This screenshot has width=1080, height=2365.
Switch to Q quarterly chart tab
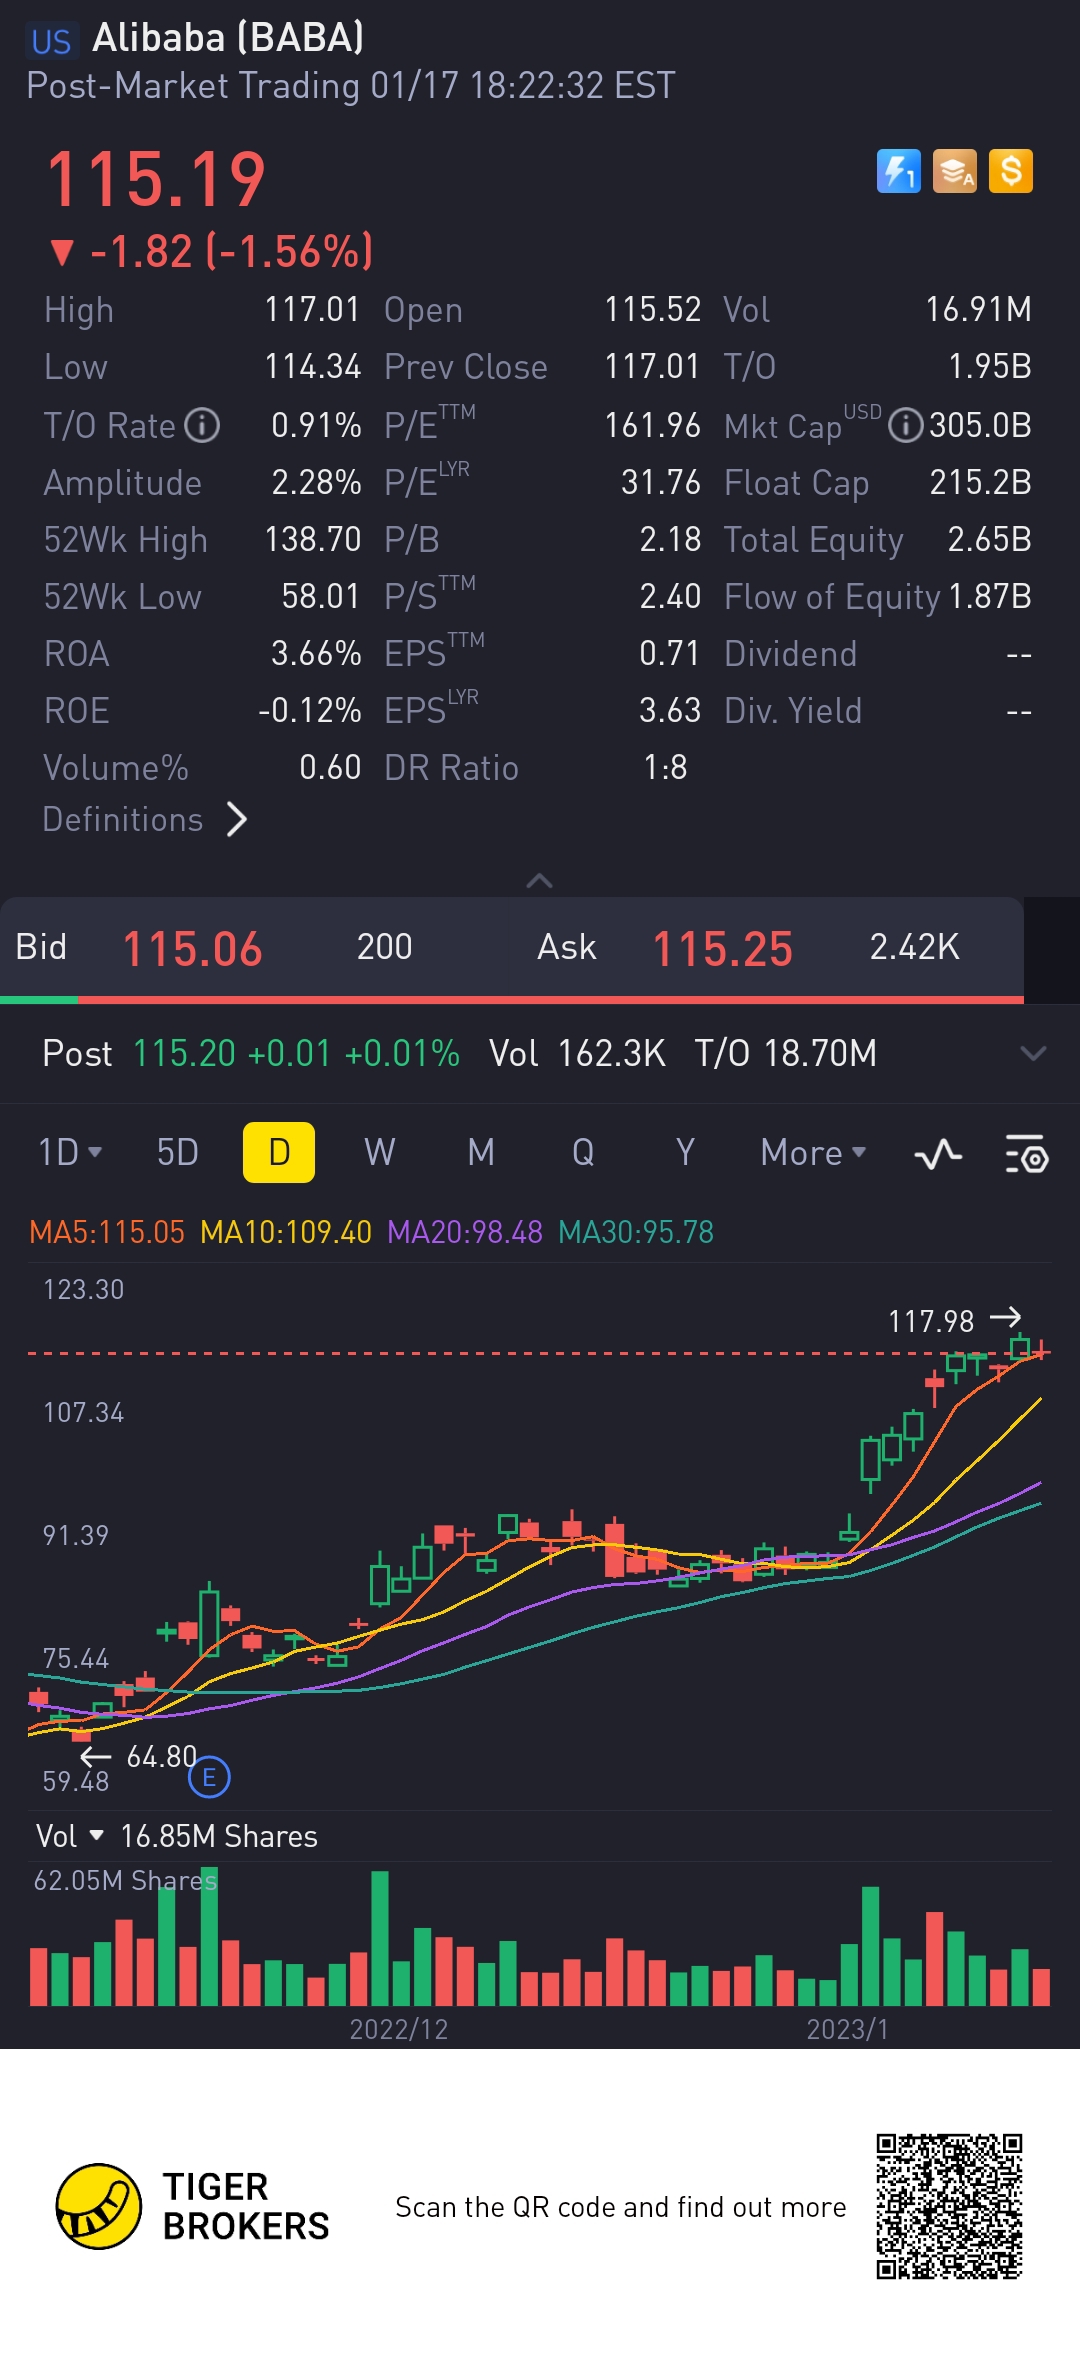pyautogui.click(x=583, y=1152)
